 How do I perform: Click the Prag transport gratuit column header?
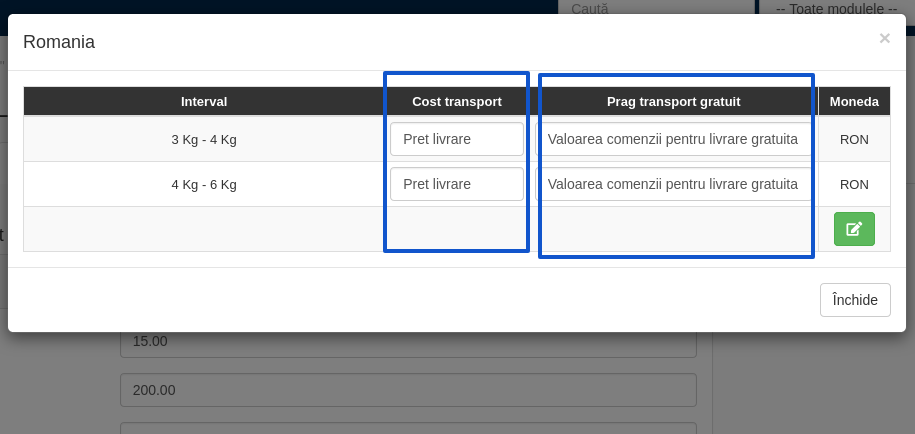coord(673,102)
